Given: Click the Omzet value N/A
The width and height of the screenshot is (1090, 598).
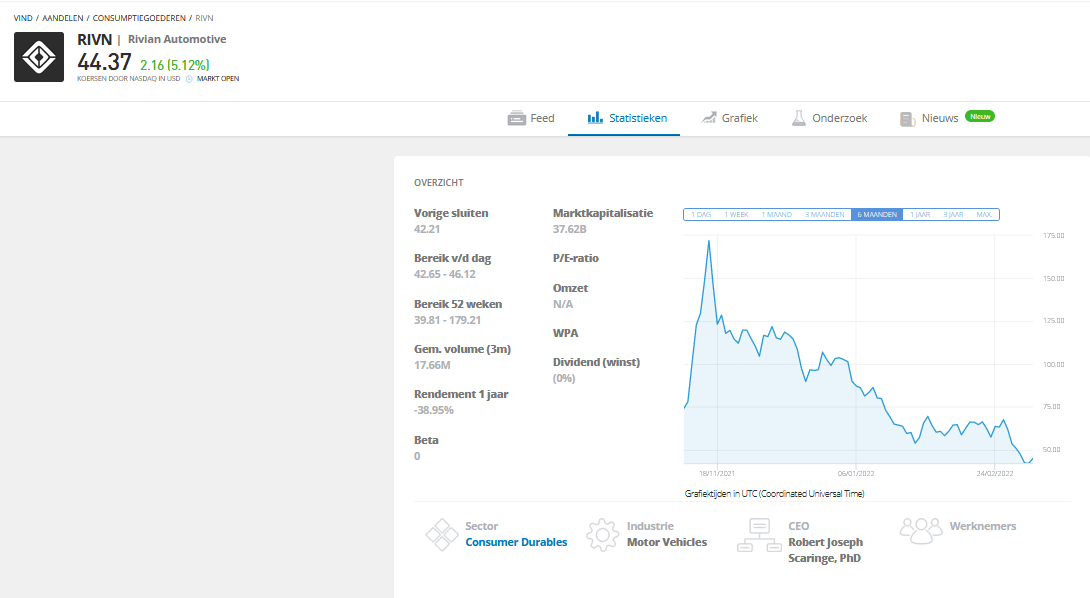Looking at the screenshot, I should (563, 305).
